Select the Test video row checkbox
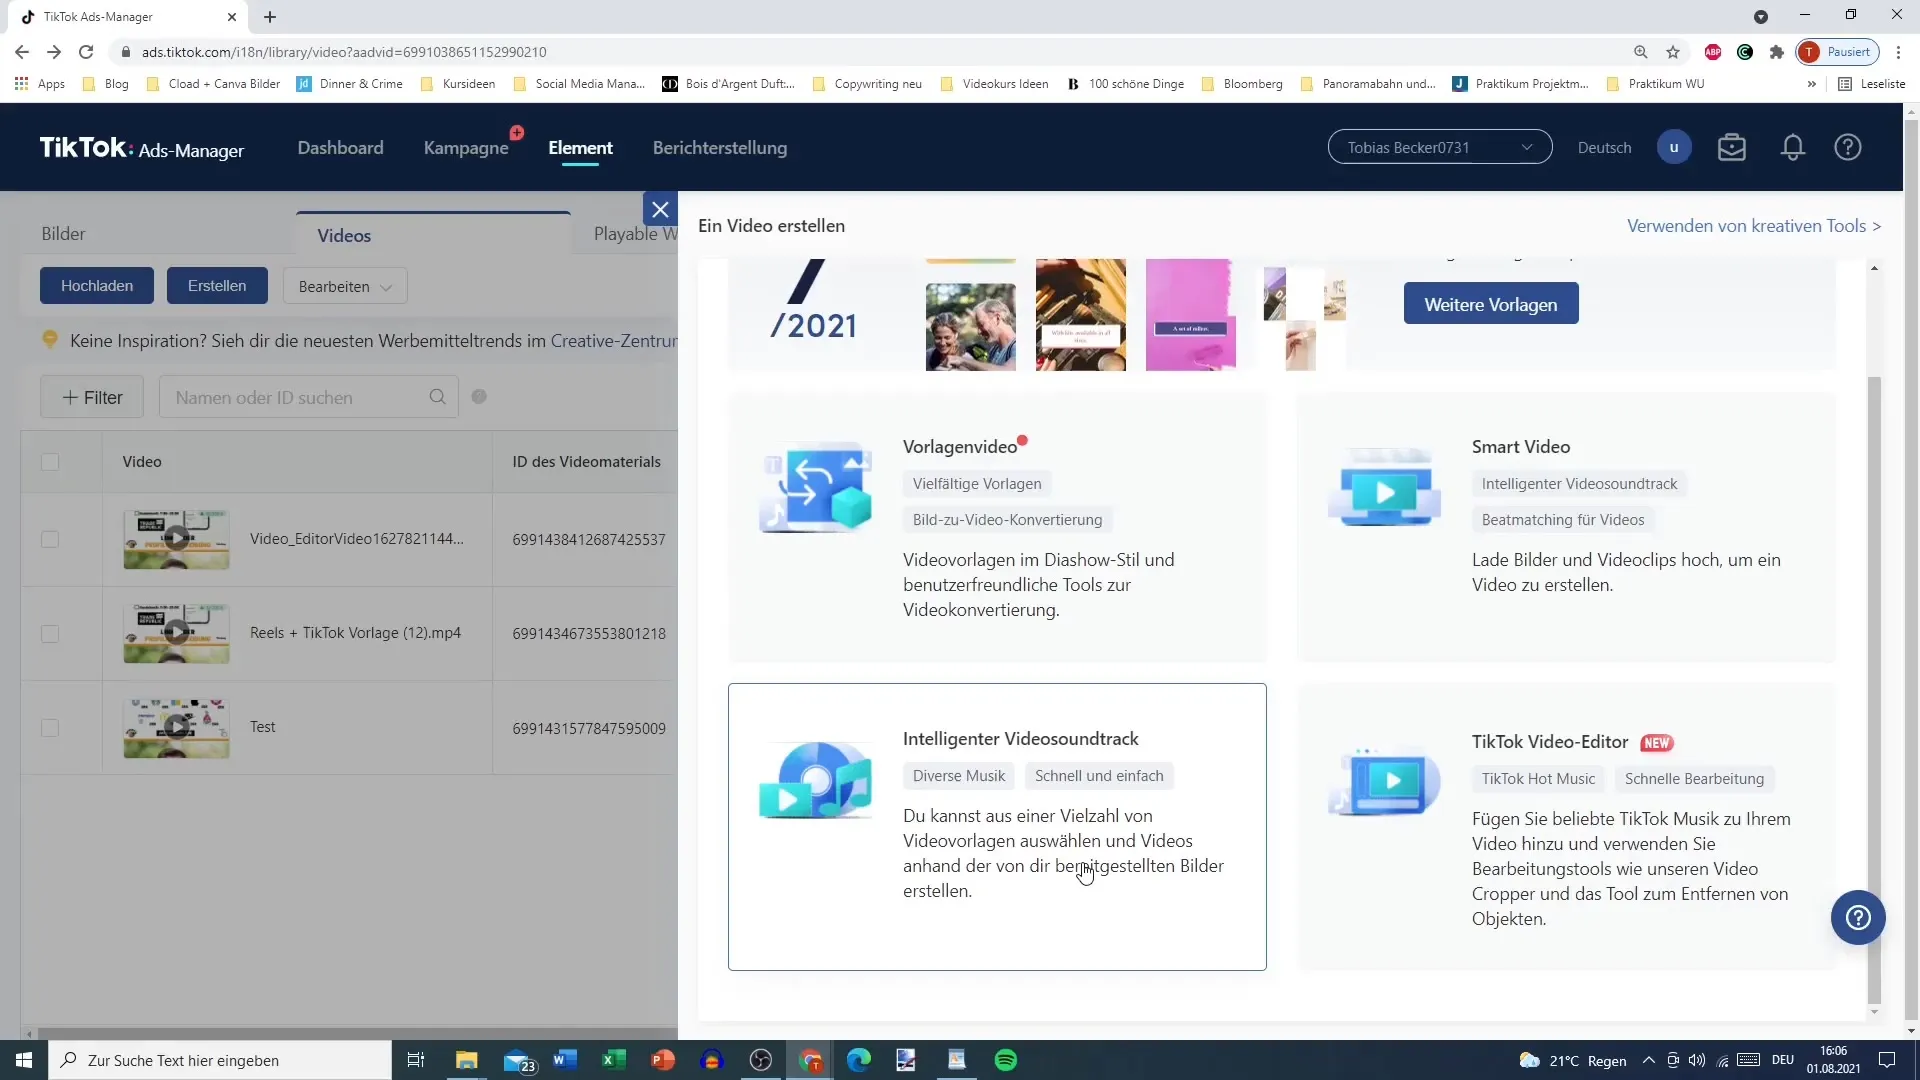Screen dimensions: 1920x1080 coord(50,728)
